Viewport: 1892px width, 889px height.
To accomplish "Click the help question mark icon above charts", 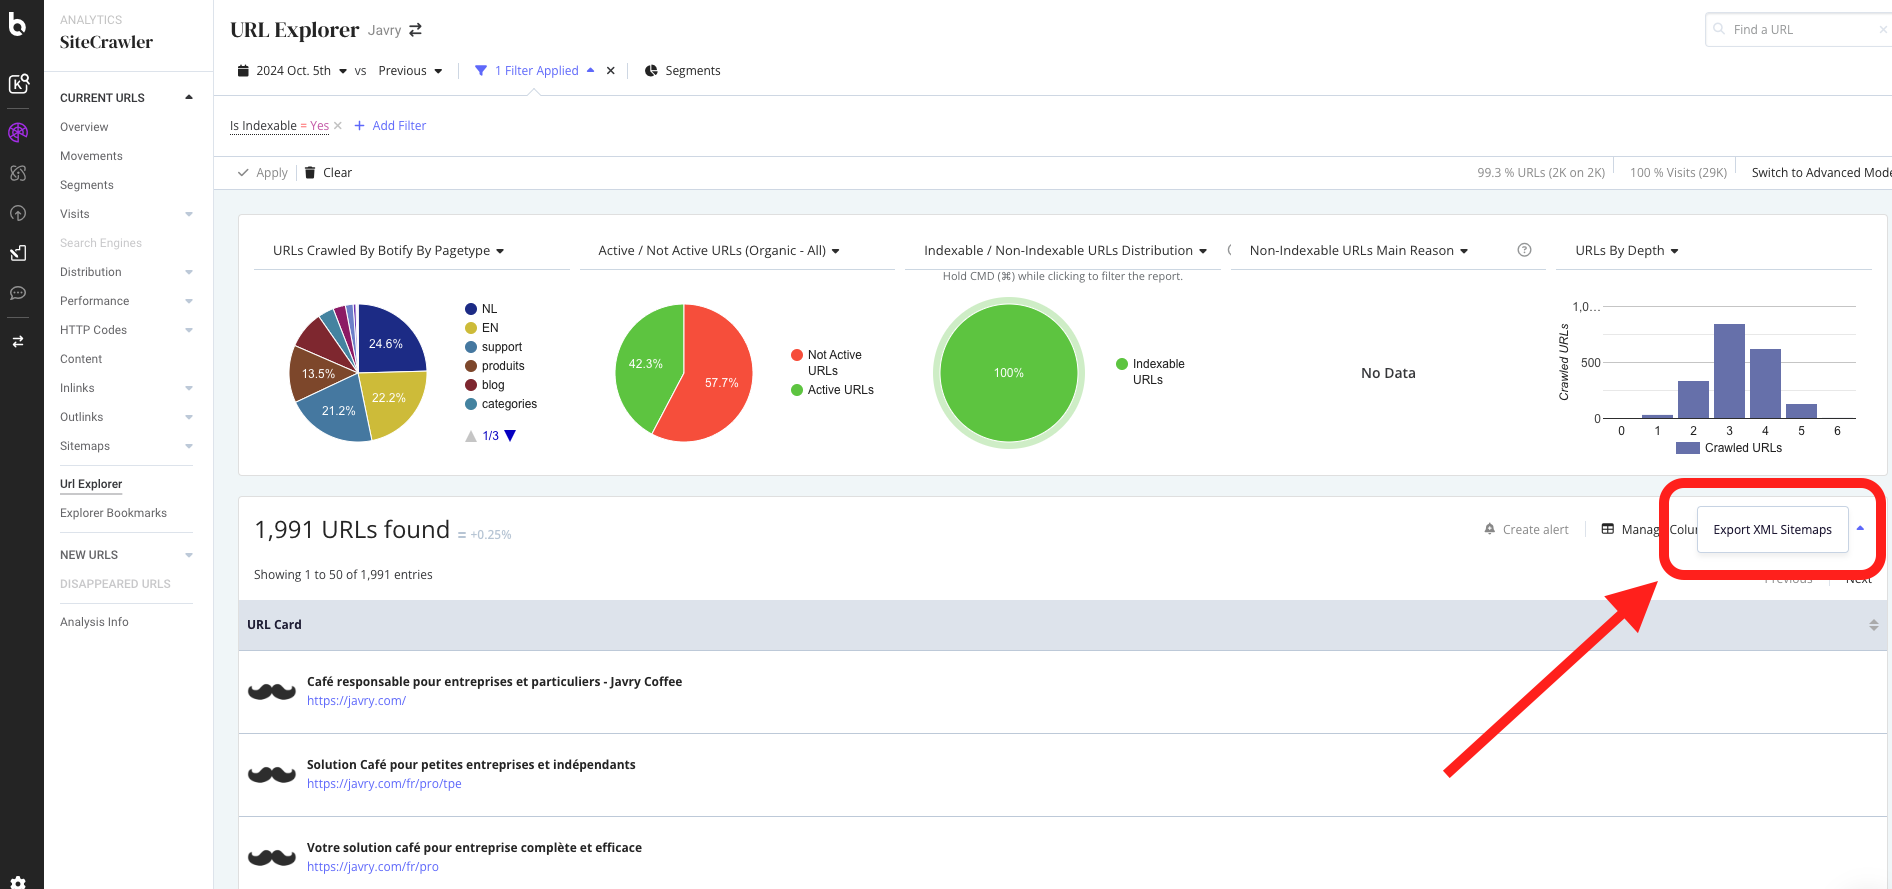I will click(1524, 250).
